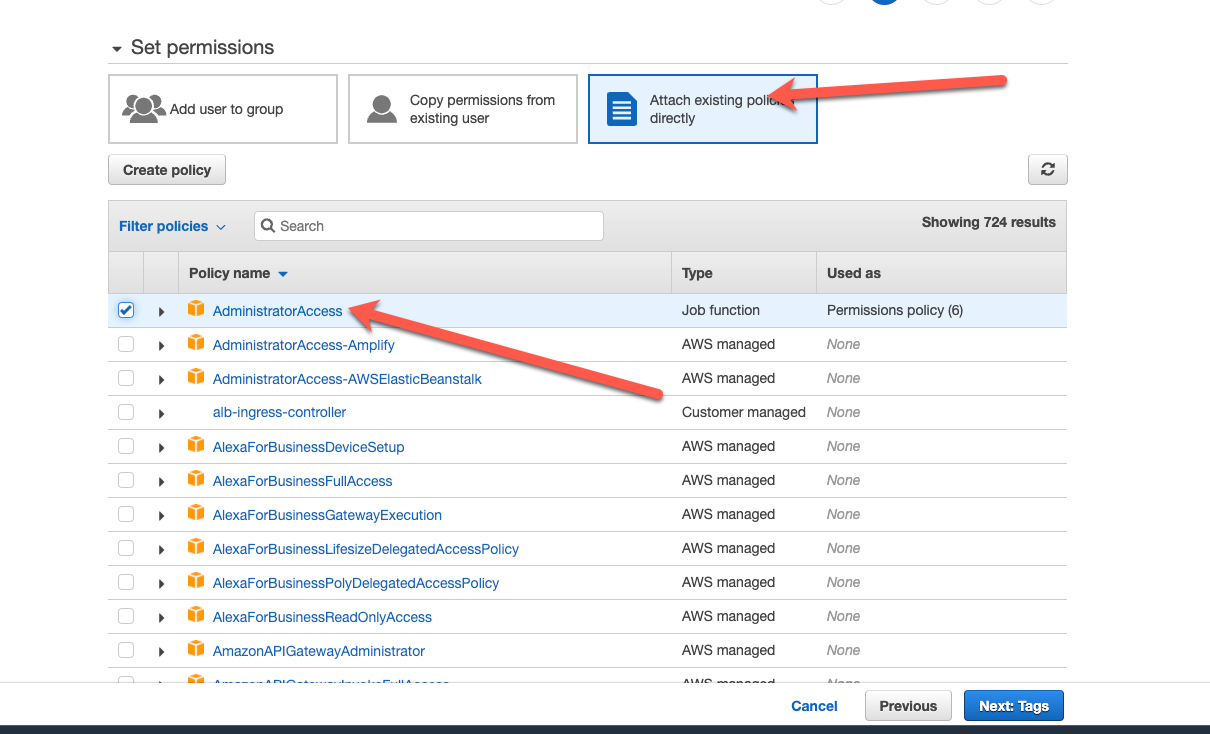Open the AlexaForBusinessReadOnlyAccess policy link
Viewport: 1210px width, 734px height.
point(323,617)
